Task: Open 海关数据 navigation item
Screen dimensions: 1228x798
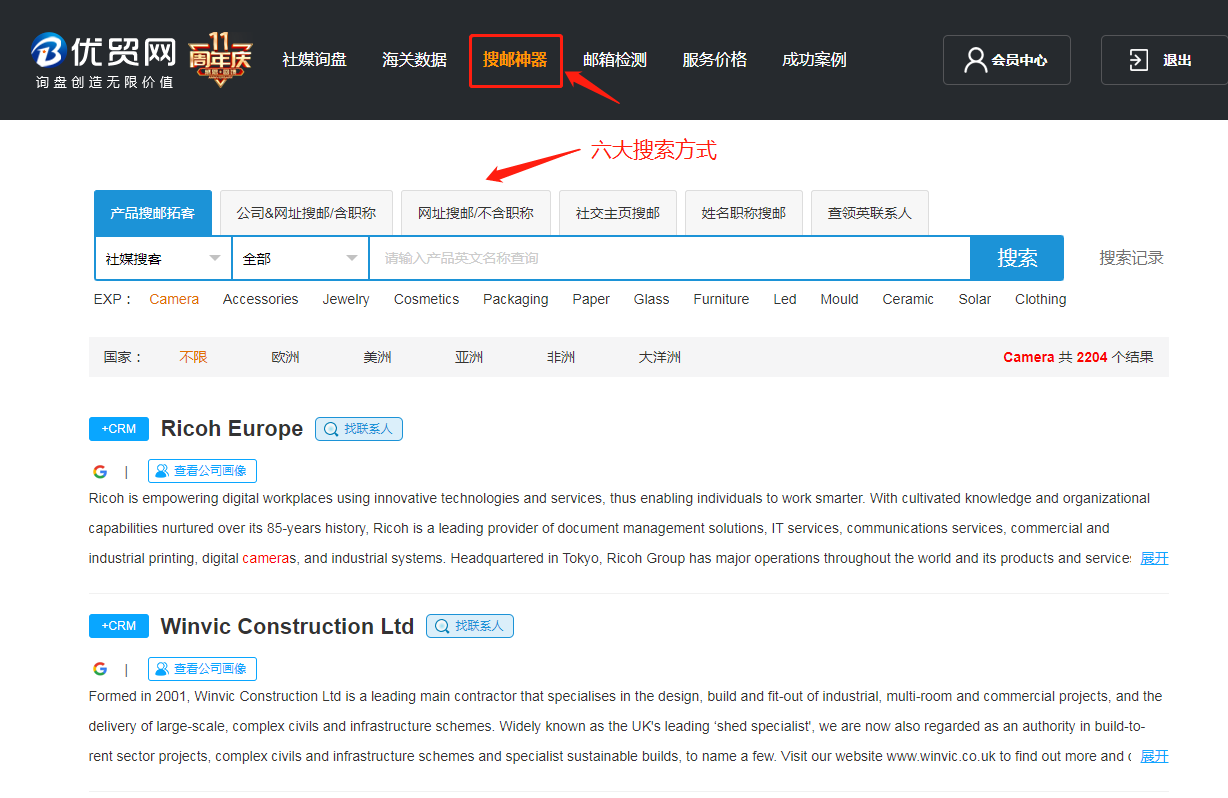Action: pos(414,60)
